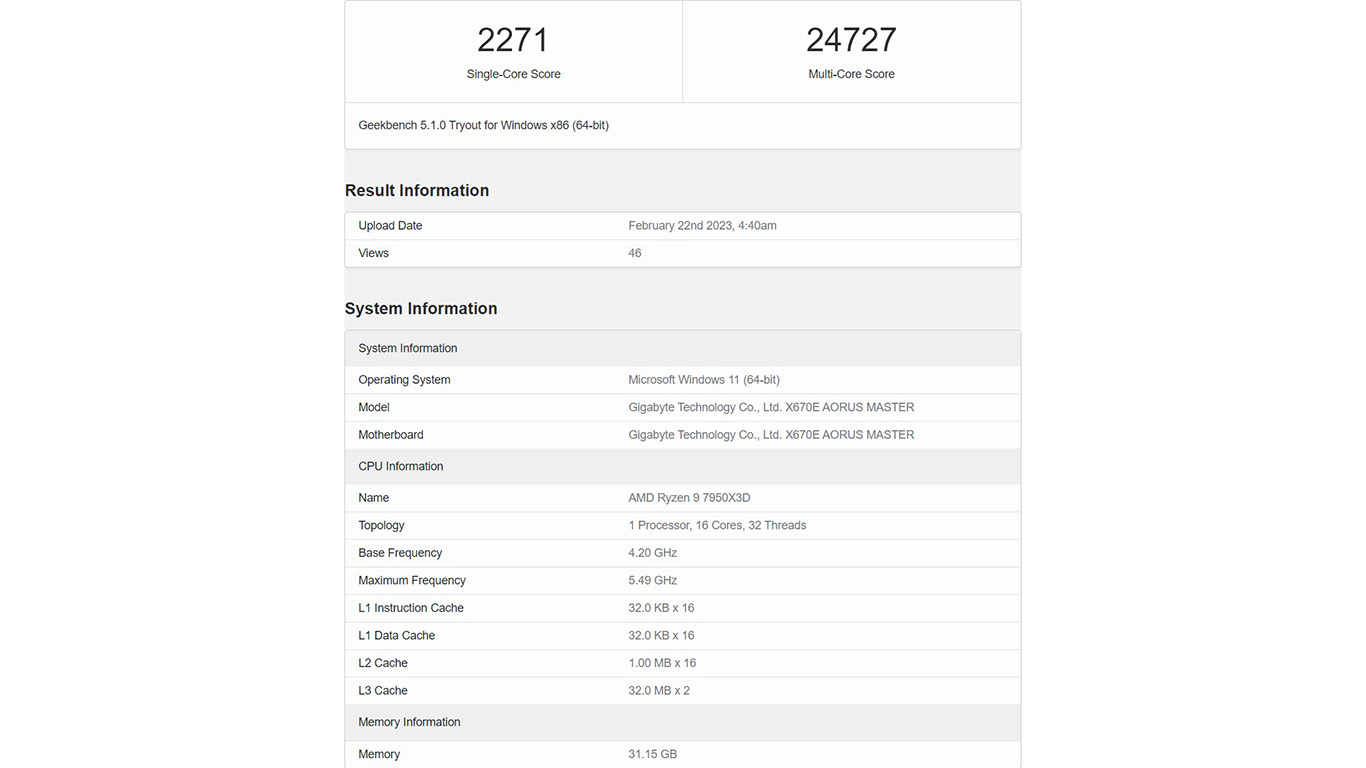This screenshot has height=768, width=1366.
Task: Click the Base Frequency label
Action: [400, 553]
